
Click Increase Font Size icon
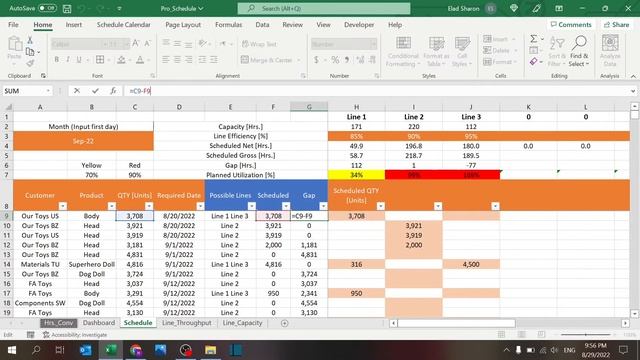click(x=136, y=43)
